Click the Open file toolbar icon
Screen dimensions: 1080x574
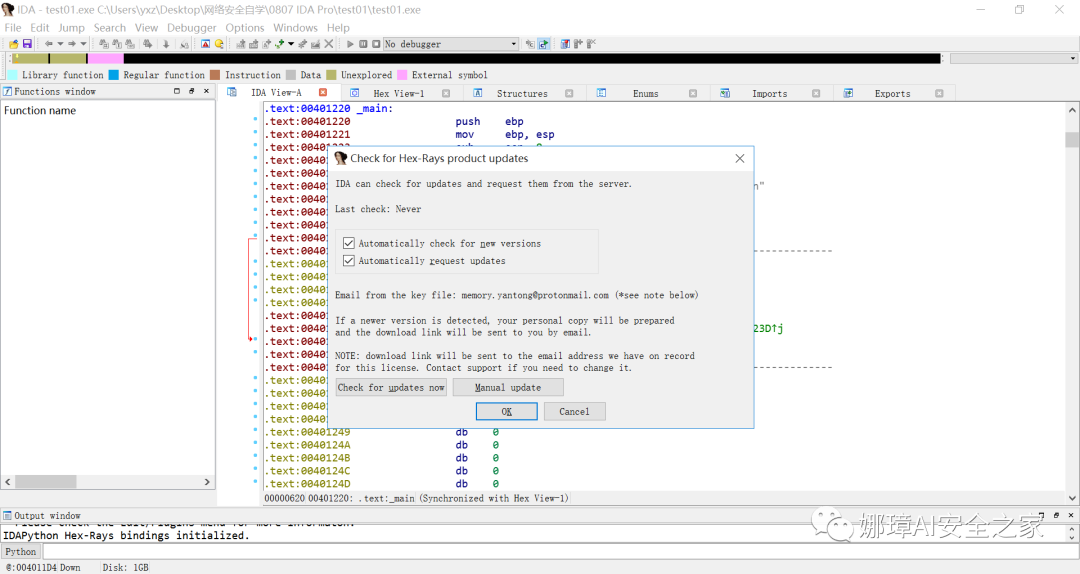tap(14, 44)
